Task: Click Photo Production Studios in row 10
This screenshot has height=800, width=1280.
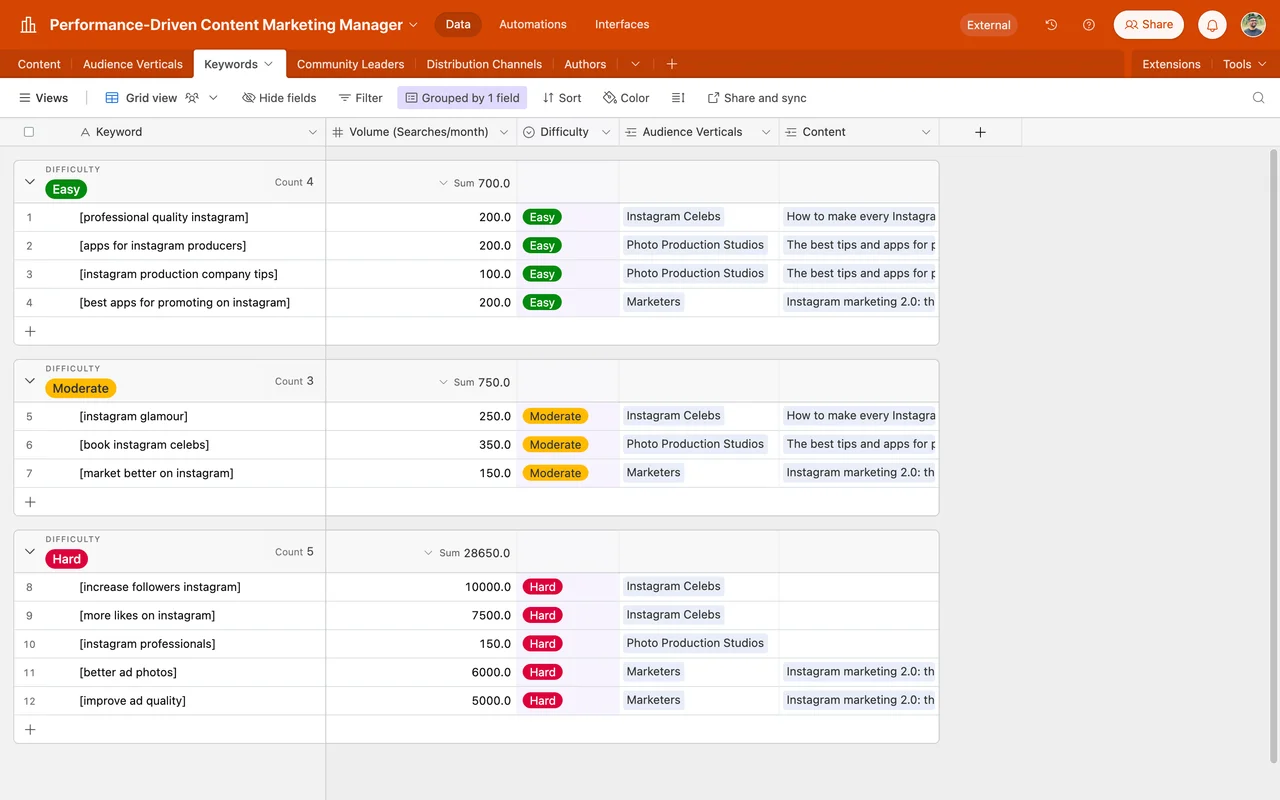Action: click(695, 643)
